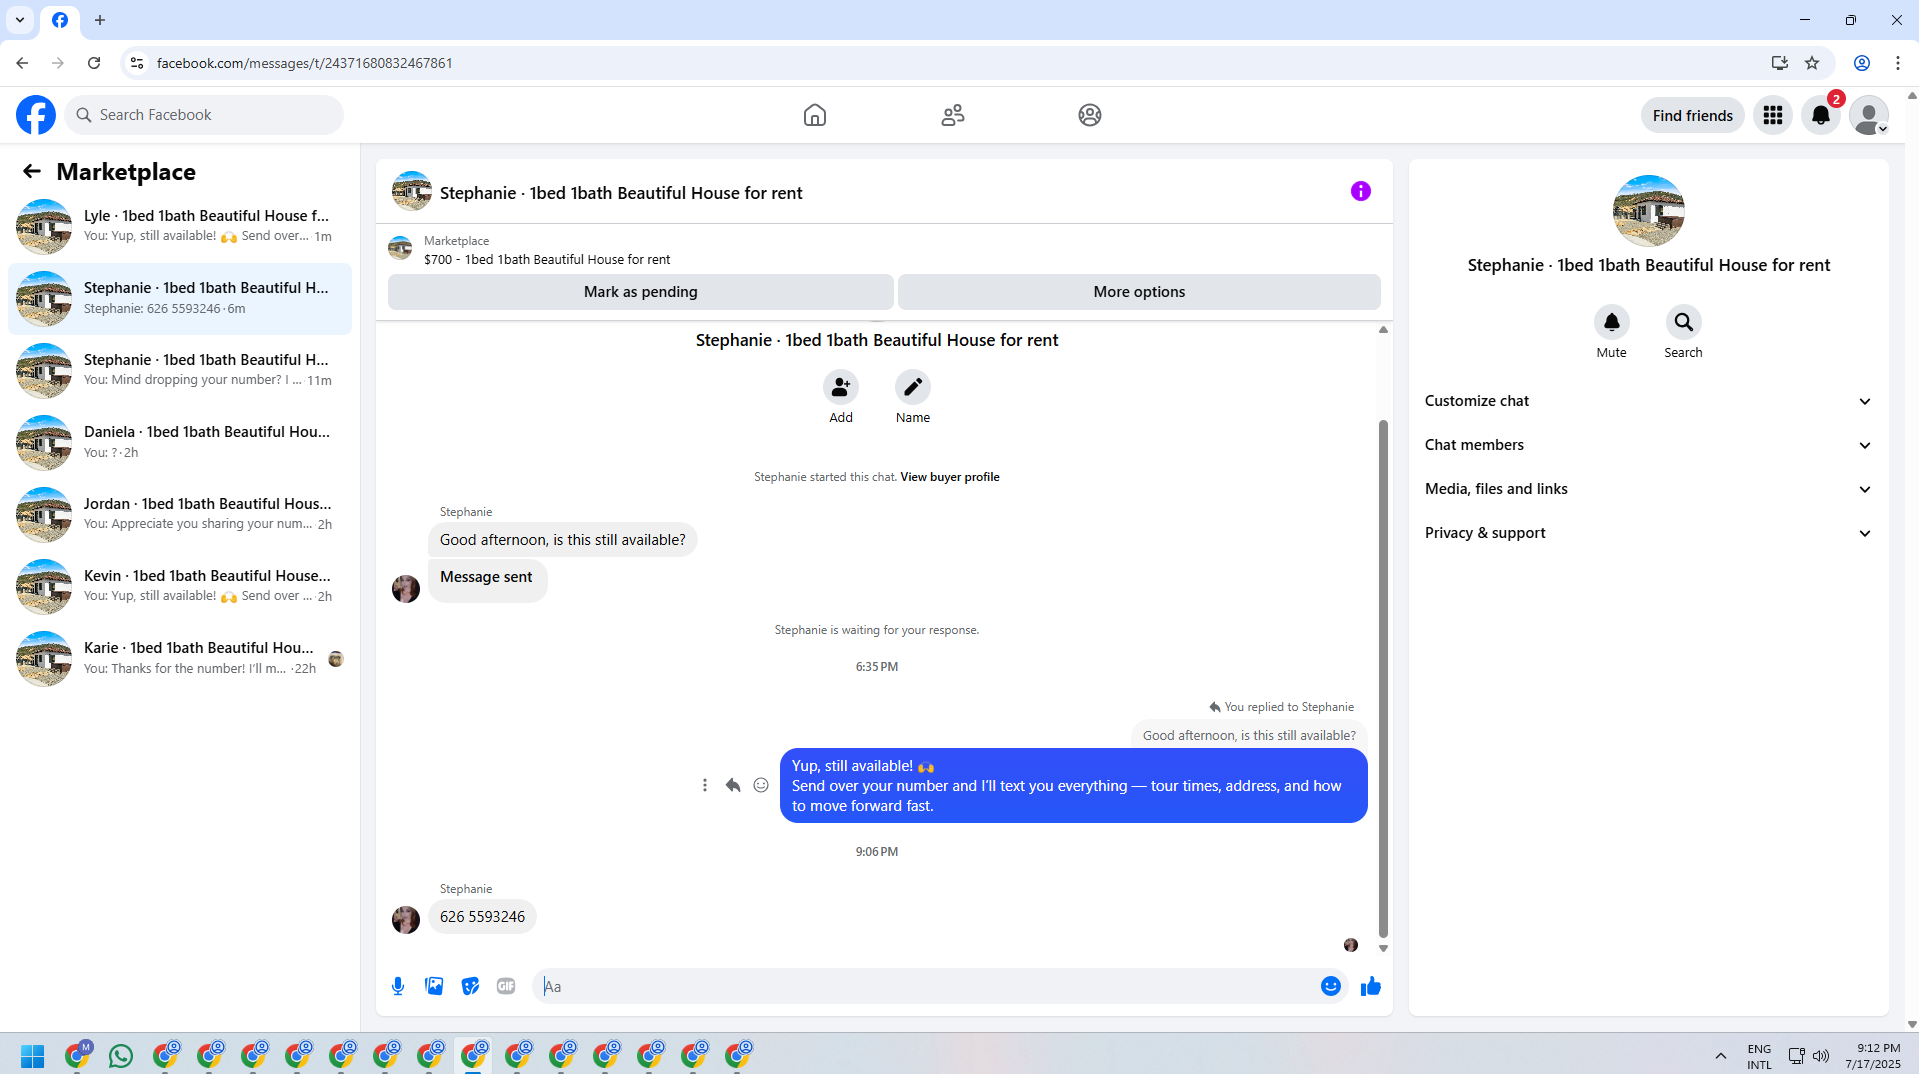
Task: Attach a file using the photo icon
Action: tap(434, 986)
